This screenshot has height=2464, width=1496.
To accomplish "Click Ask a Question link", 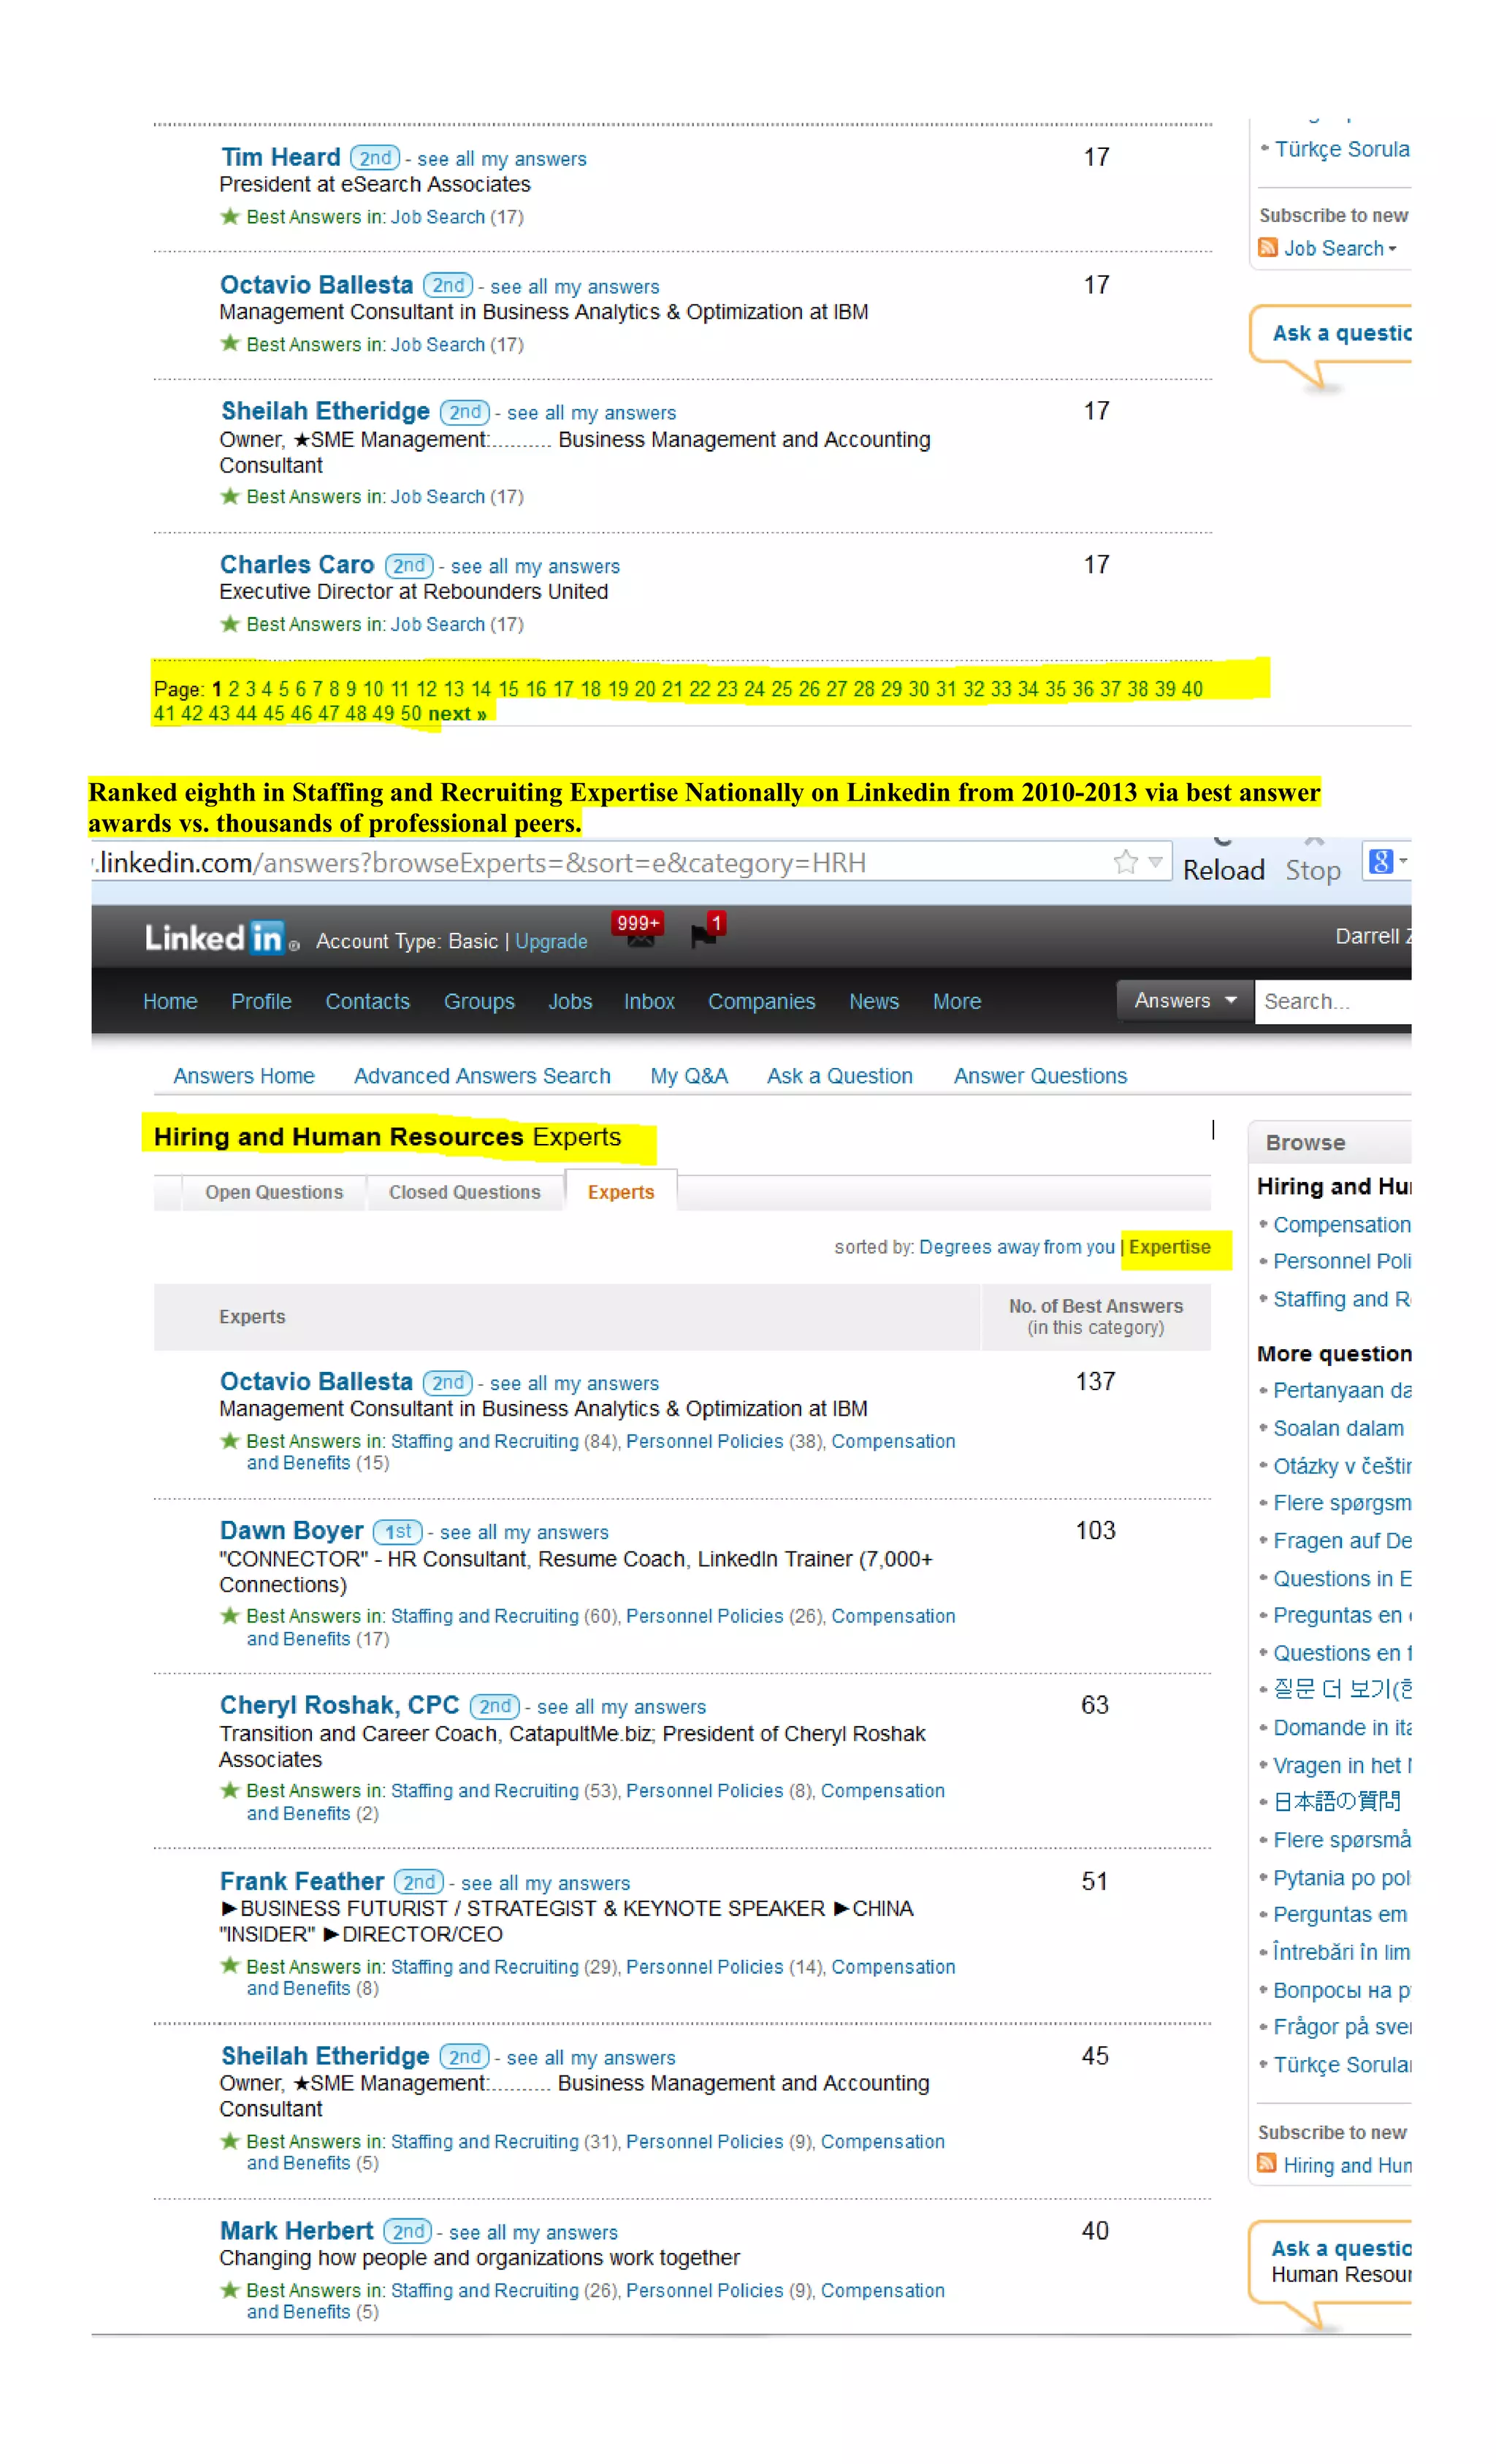I will tap(839, 1075).
